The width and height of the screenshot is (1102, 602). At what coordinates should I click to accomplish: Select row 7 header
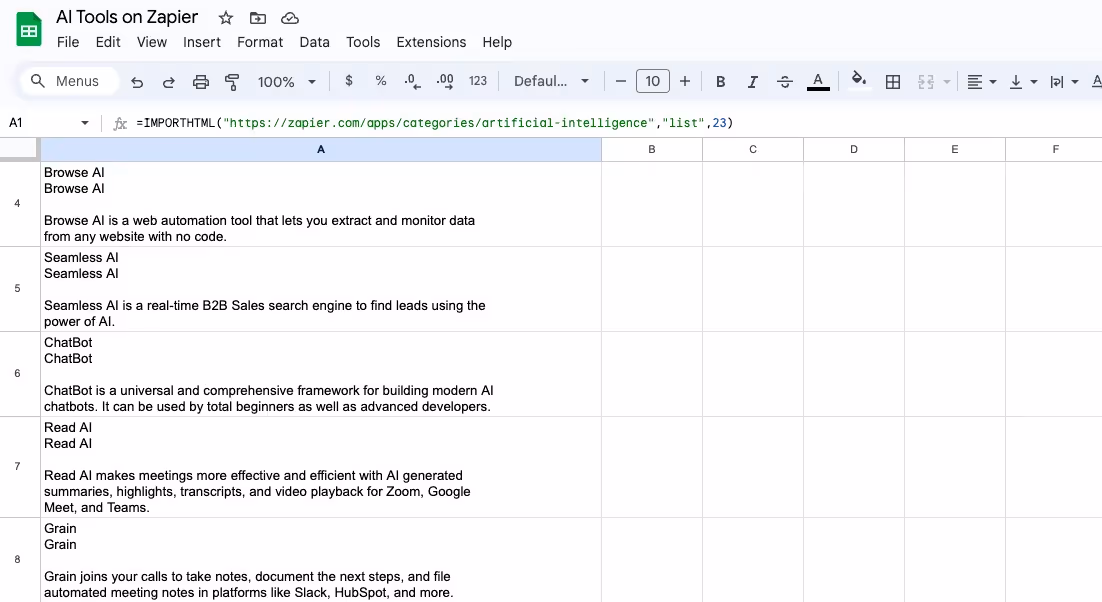(18, 466)
